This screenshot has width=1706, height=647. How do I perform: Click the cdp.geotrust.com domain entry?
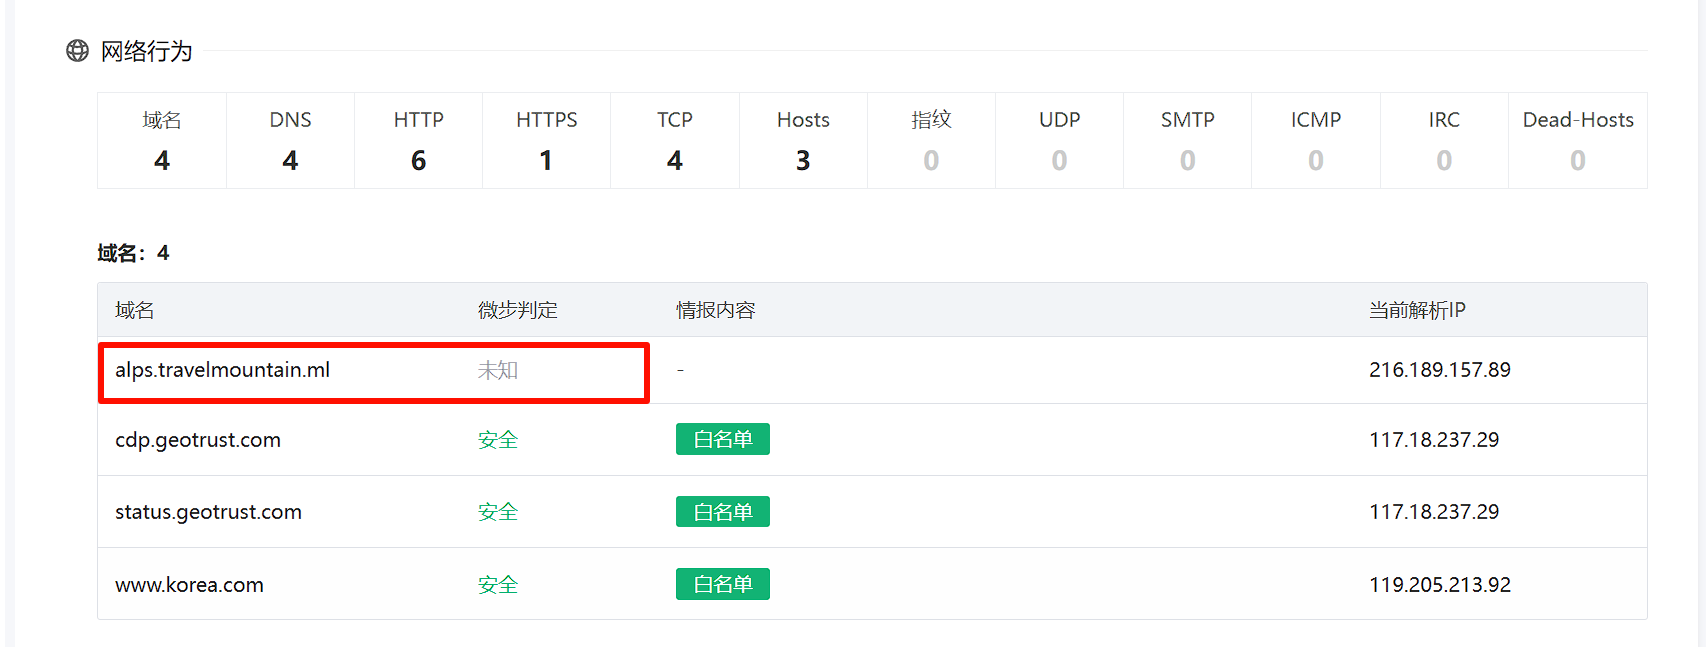(198, 440)
